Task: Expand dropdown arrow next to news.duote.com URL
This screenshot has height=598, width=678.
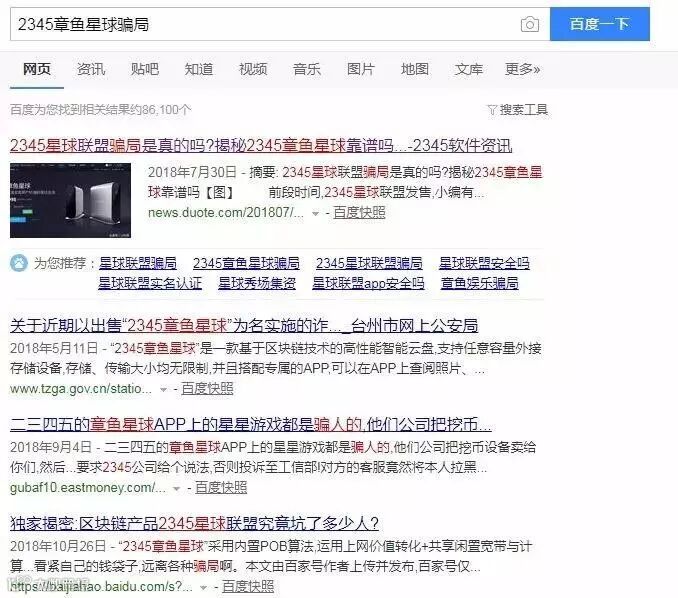Action: [316, 214]
